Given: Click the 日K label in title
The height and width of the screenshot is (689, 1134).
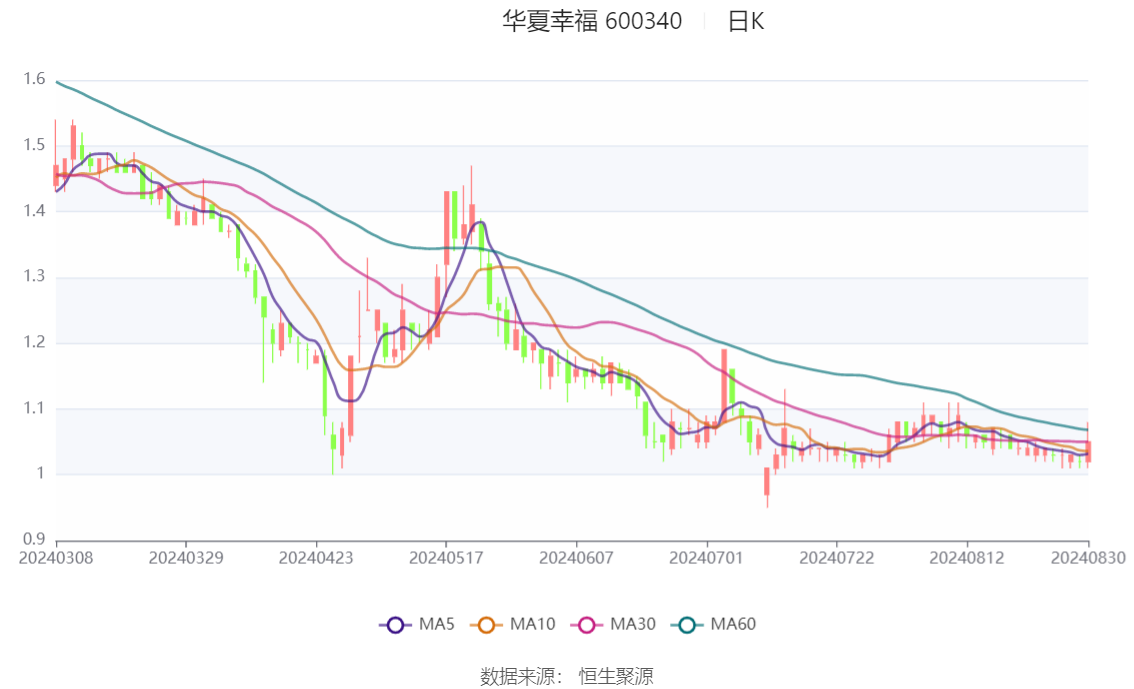Looking at the screenshot, I should [746, 21].
